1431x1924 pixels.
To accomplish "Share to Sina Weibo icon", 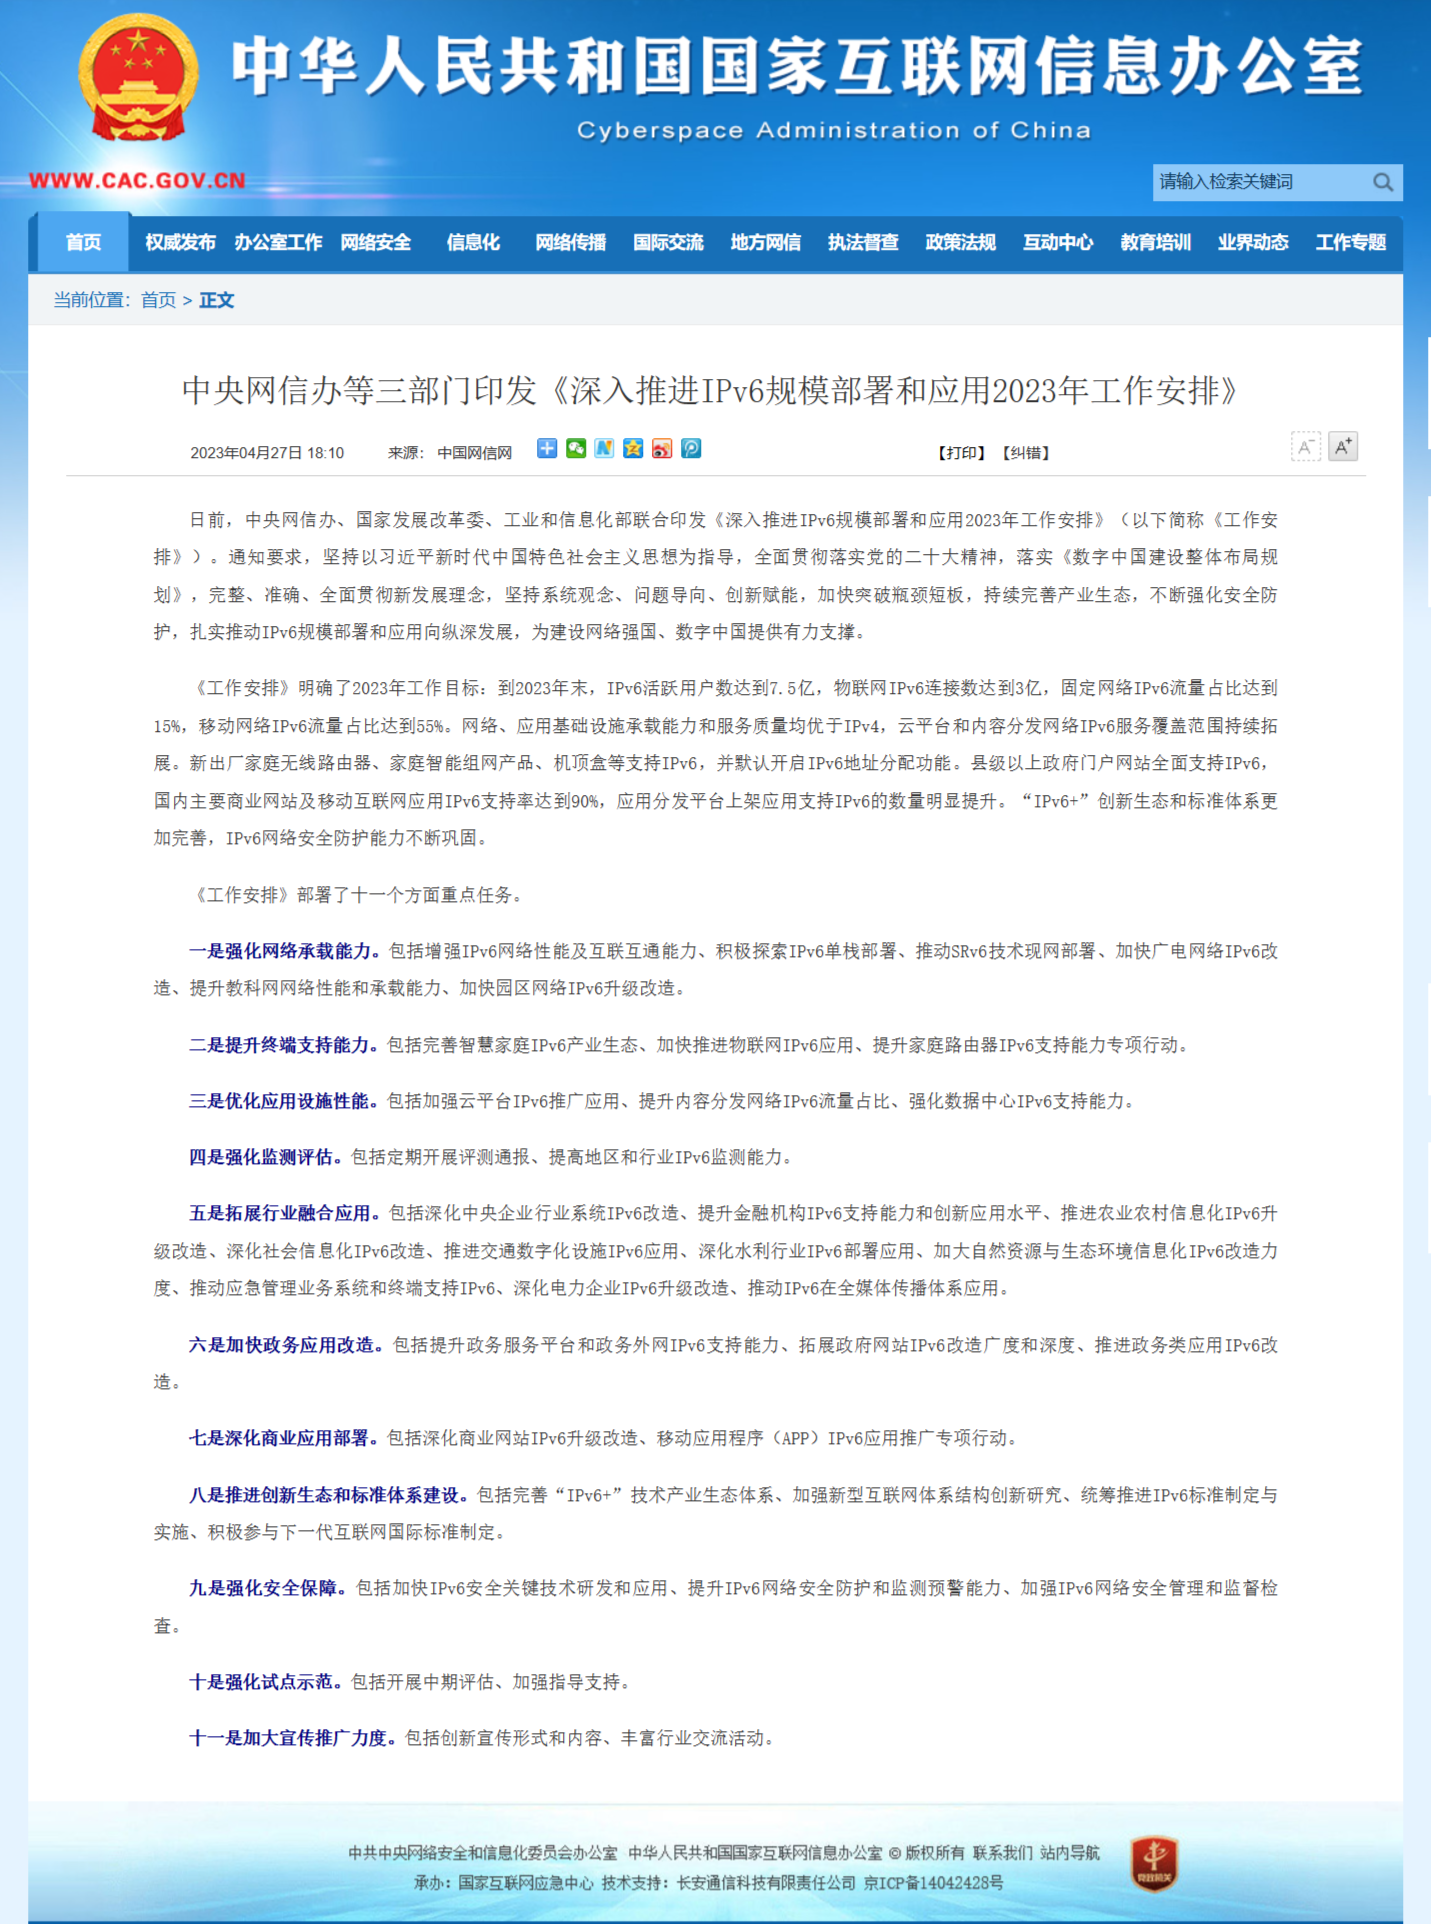I will point(662,449).
